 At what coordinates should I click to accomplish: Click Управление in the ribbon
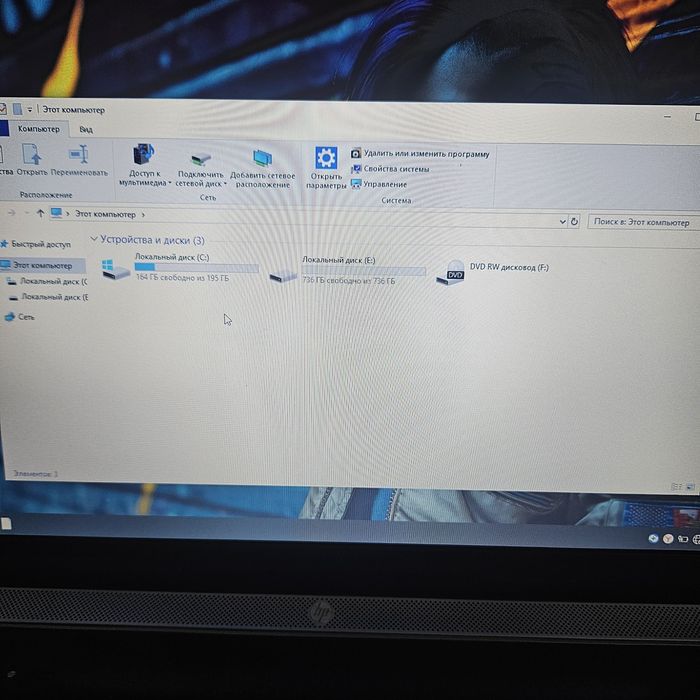[379, 184]
